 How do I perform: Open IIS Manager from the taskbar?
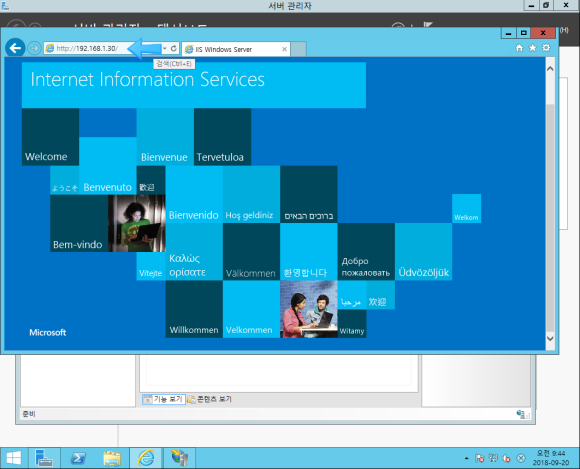tap(180, 458)
